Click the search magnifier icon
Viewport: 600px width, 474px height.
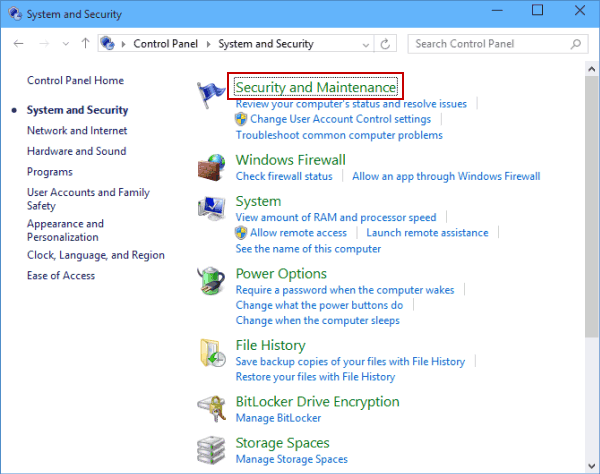point(575,44)
